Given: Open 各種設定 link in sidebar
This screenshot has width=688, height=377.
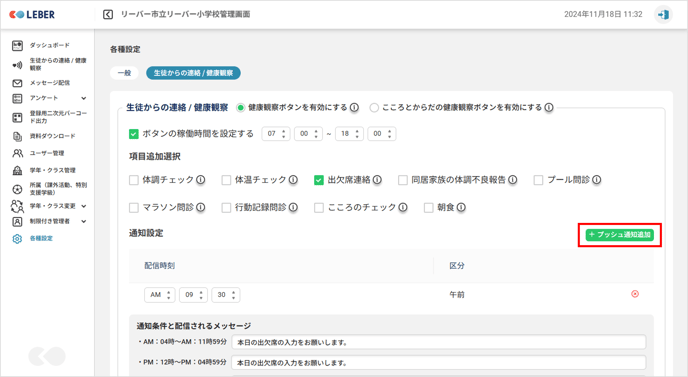Looking at the screenshot, I should pos(41,239).
